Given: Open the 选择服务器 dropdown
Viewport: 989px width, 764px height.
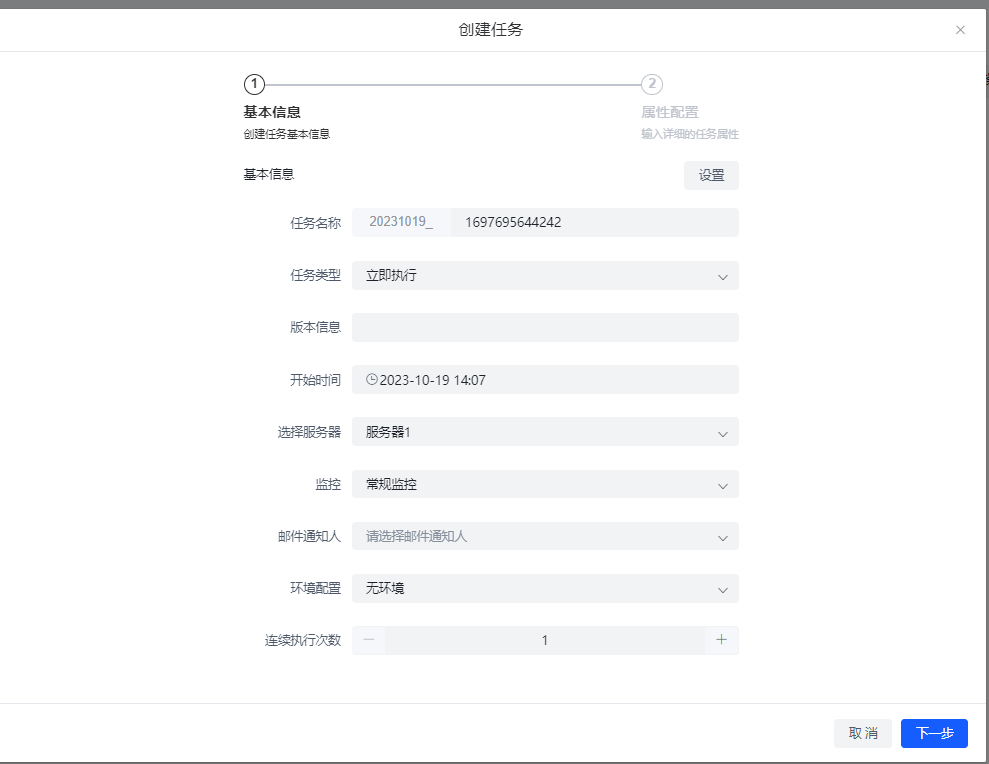Looking at the screenshot, I should (x=545, y=432).
